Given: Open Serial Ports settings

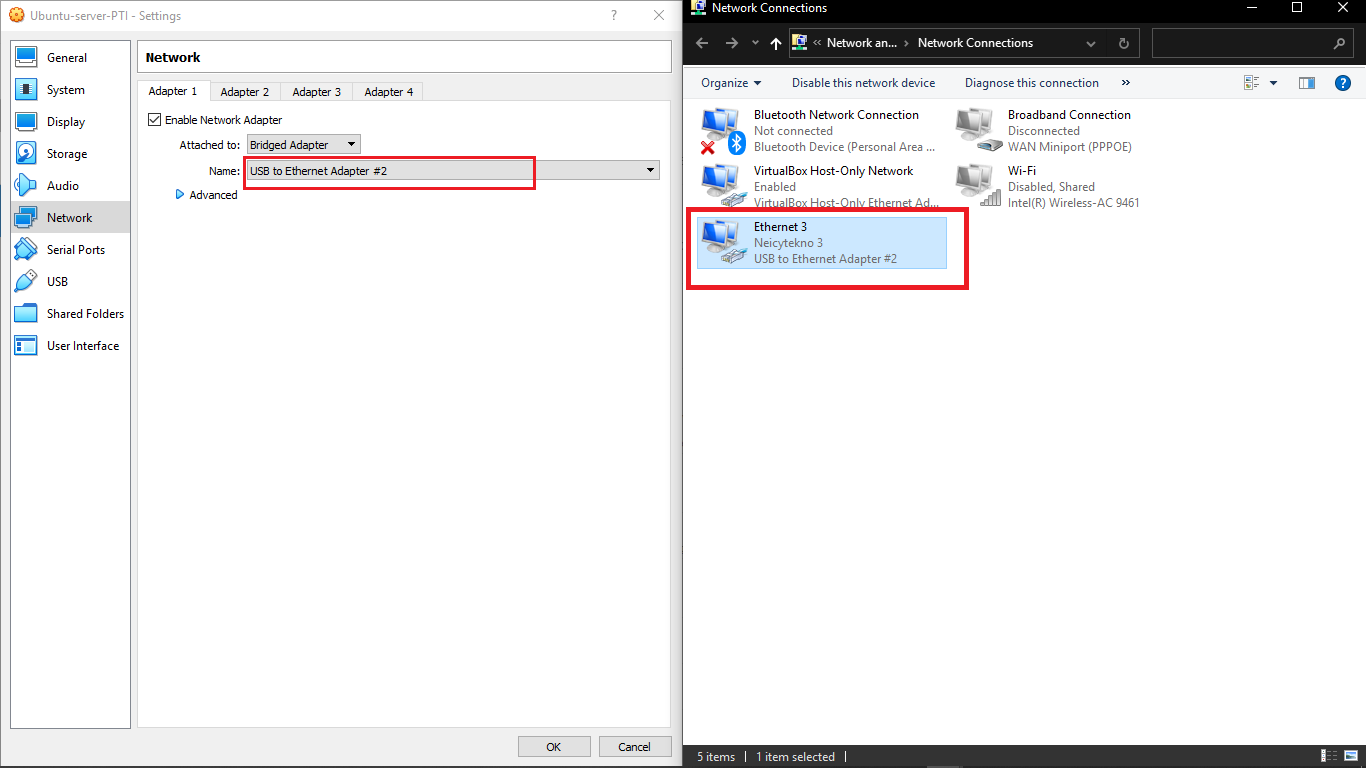Looking at the screenshot, I should pyautogui.click(x=70, y=250).
